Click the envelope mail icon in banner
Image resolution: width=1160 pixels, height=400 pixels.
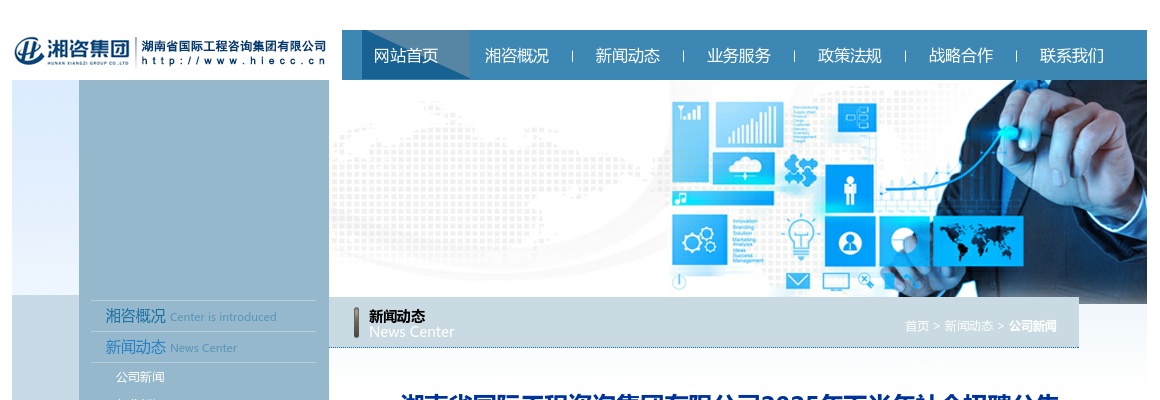797,281
